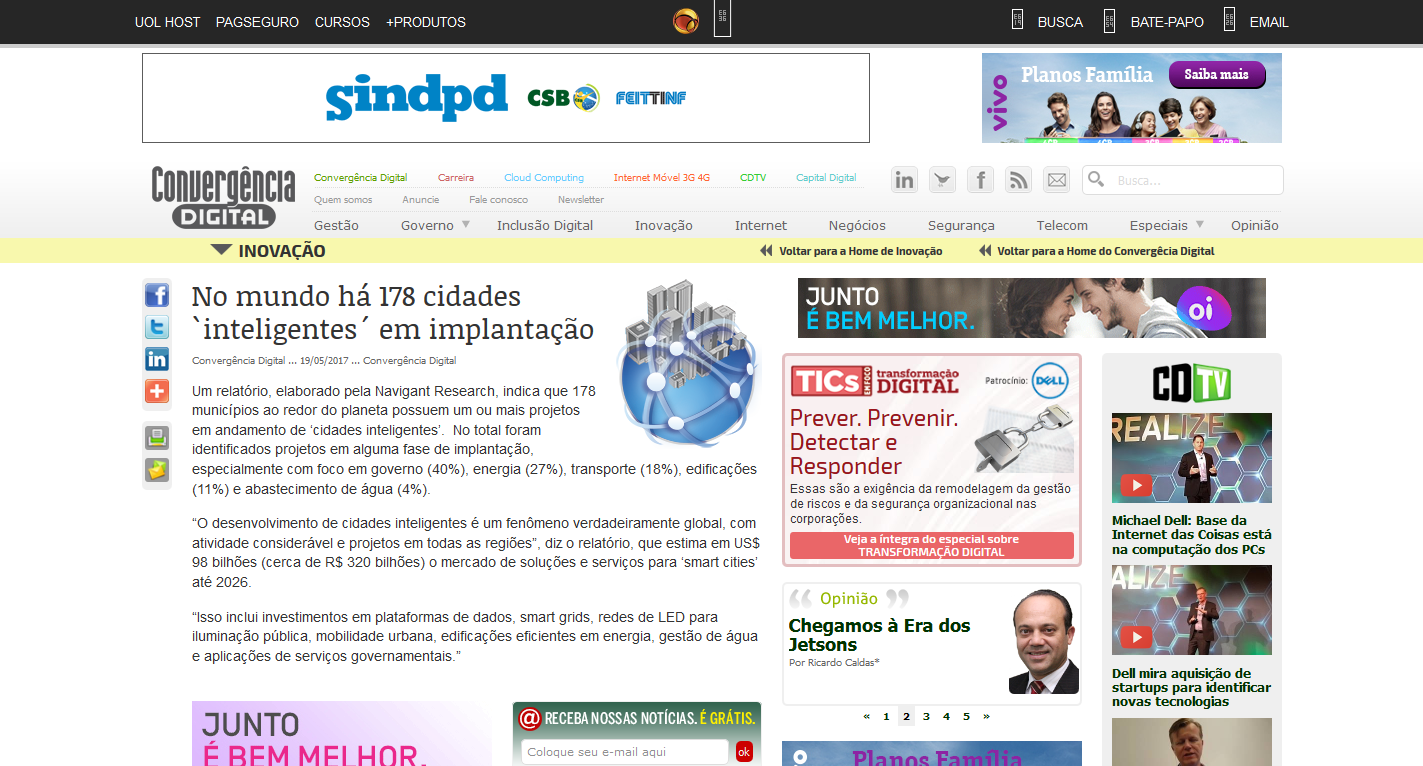This screenshot has height=766, width=1423.
Task: Print article using printer icon
Action: 157,437
